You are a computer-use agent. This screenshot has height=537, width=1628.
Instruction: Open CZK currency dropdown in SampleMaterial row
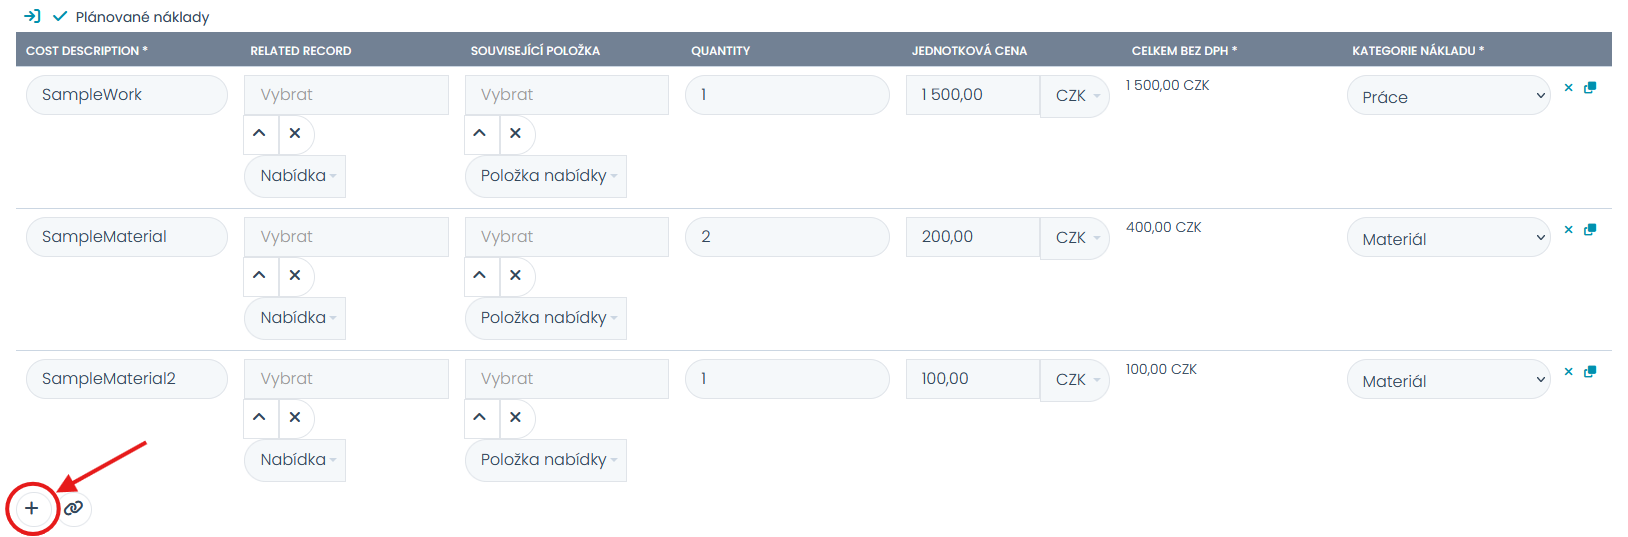1075,238
